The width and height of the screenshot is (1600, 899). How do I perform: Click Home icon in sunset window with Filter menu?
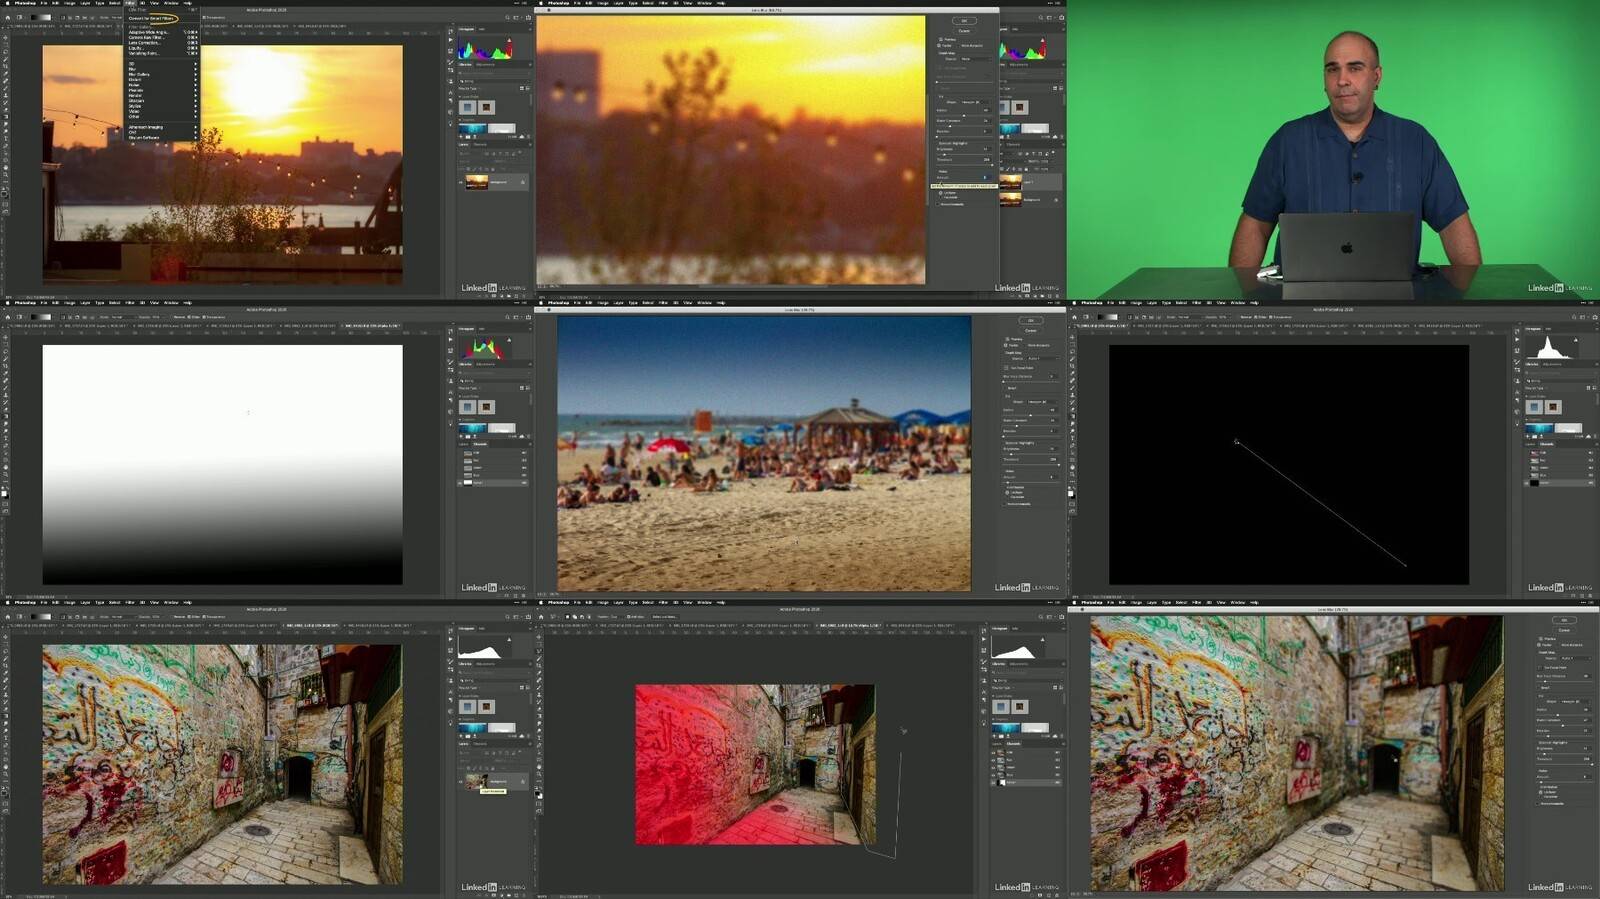tap(8, 17)
